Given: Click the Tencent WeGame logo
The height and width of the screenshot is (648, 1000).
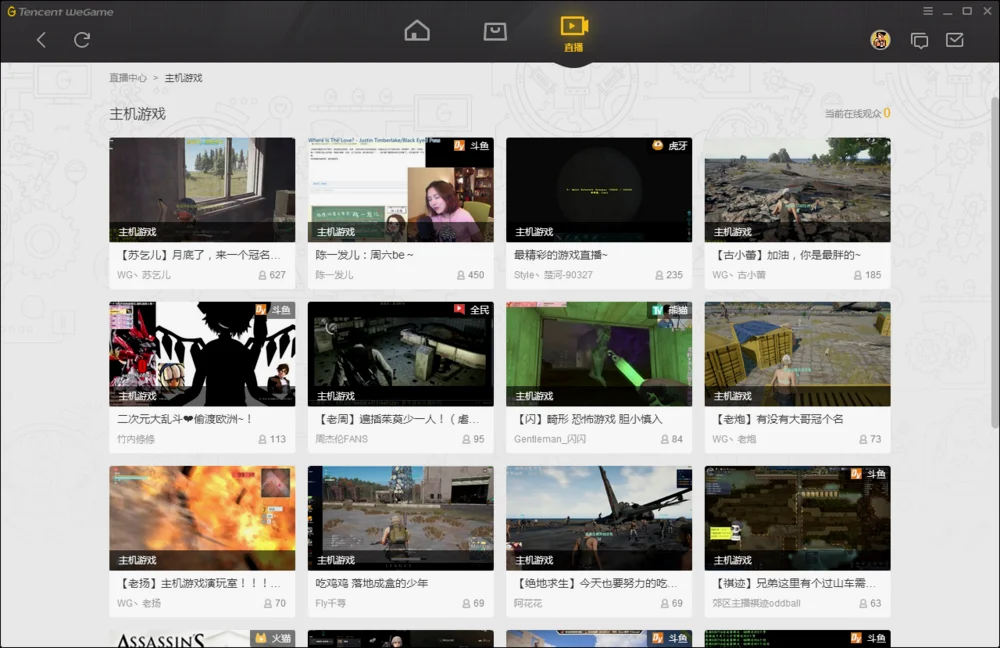Looking at the screenshot, I should (x=60, y=11).
